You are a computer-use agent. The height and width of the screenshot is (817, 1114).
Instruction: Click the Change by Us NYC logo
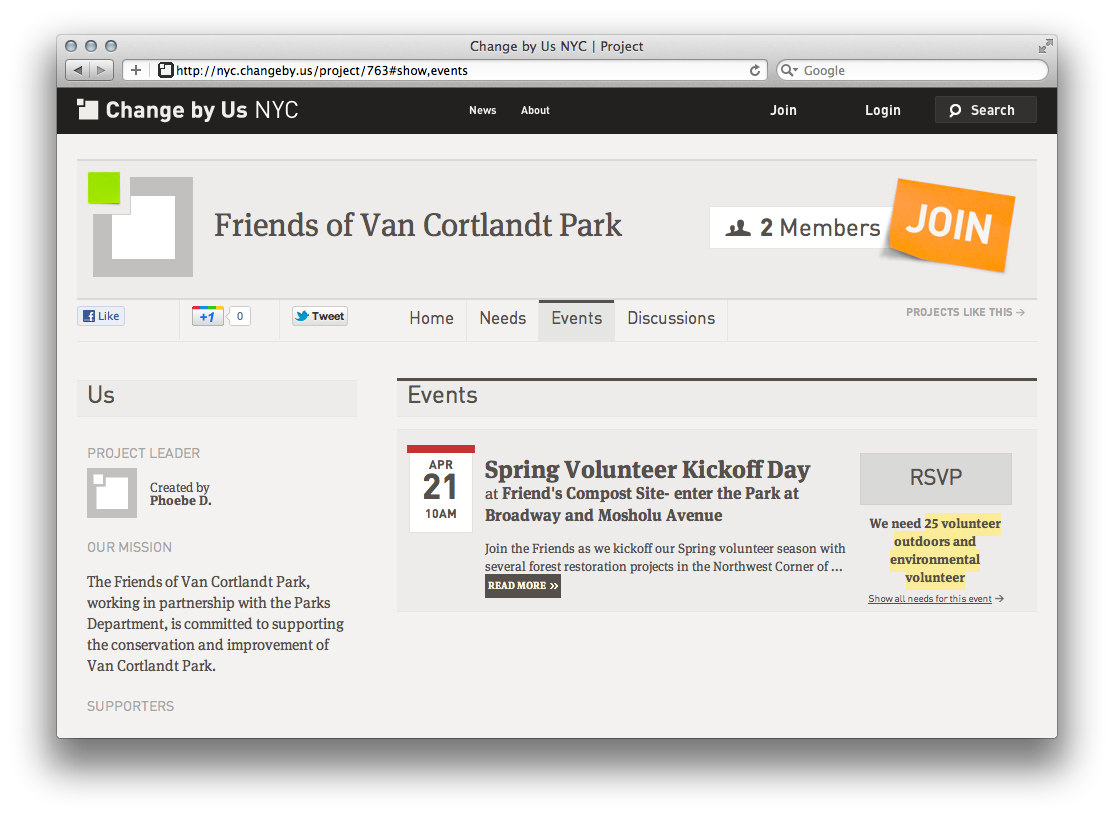click(x=188, y=110)
